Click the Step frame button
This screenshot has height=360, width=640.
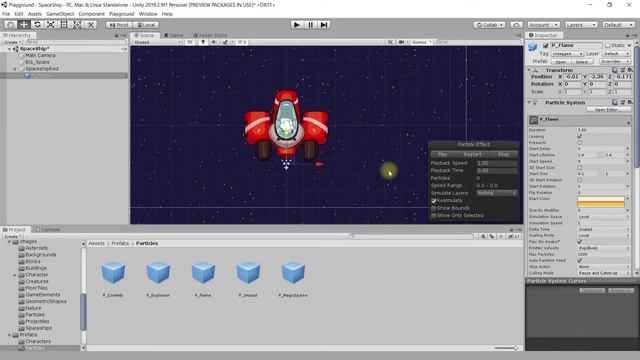pos(324,24)
